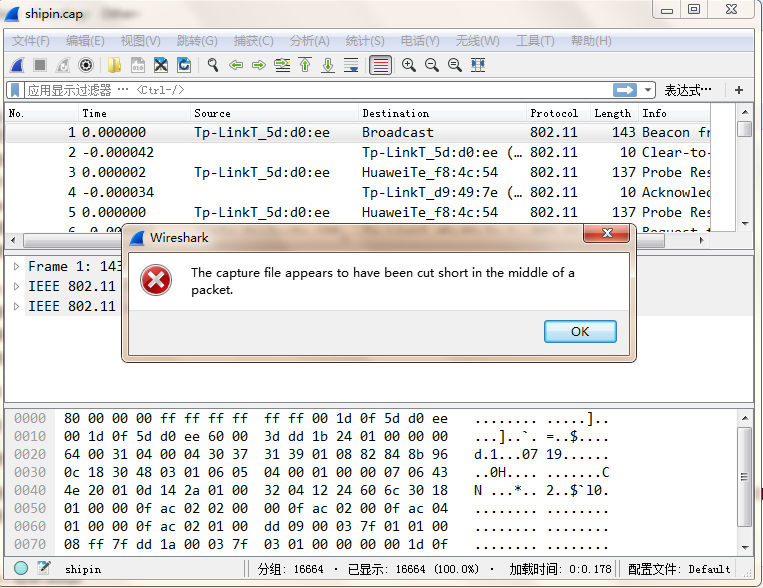Apply display filter arrow button
The image size is (763, 588).
tap(625, 90)
